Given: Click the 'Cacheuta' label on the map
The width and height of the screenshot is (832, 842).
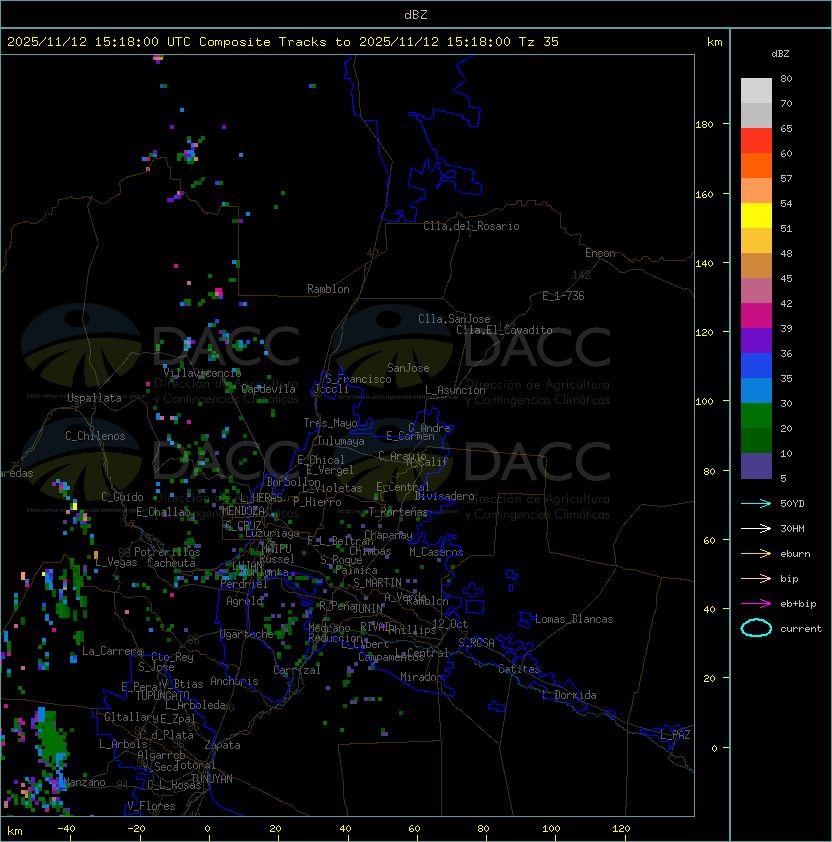Looking at the screenshot, I should [x=171, y=563].
